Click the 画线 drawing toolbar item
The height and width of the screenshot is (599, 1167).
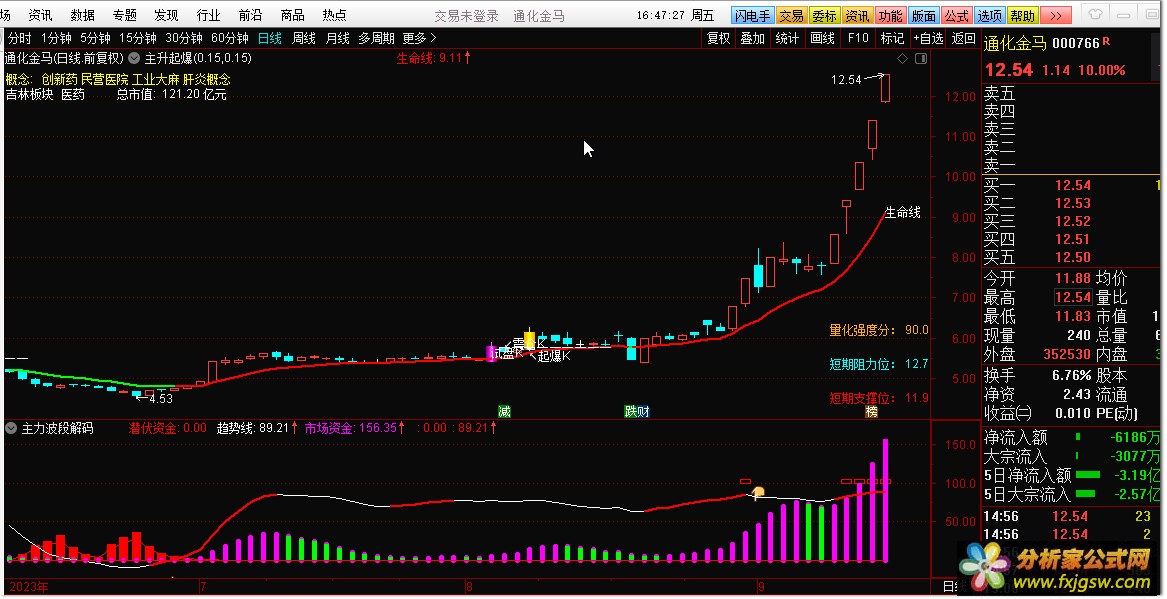click(x=822, y=38)
